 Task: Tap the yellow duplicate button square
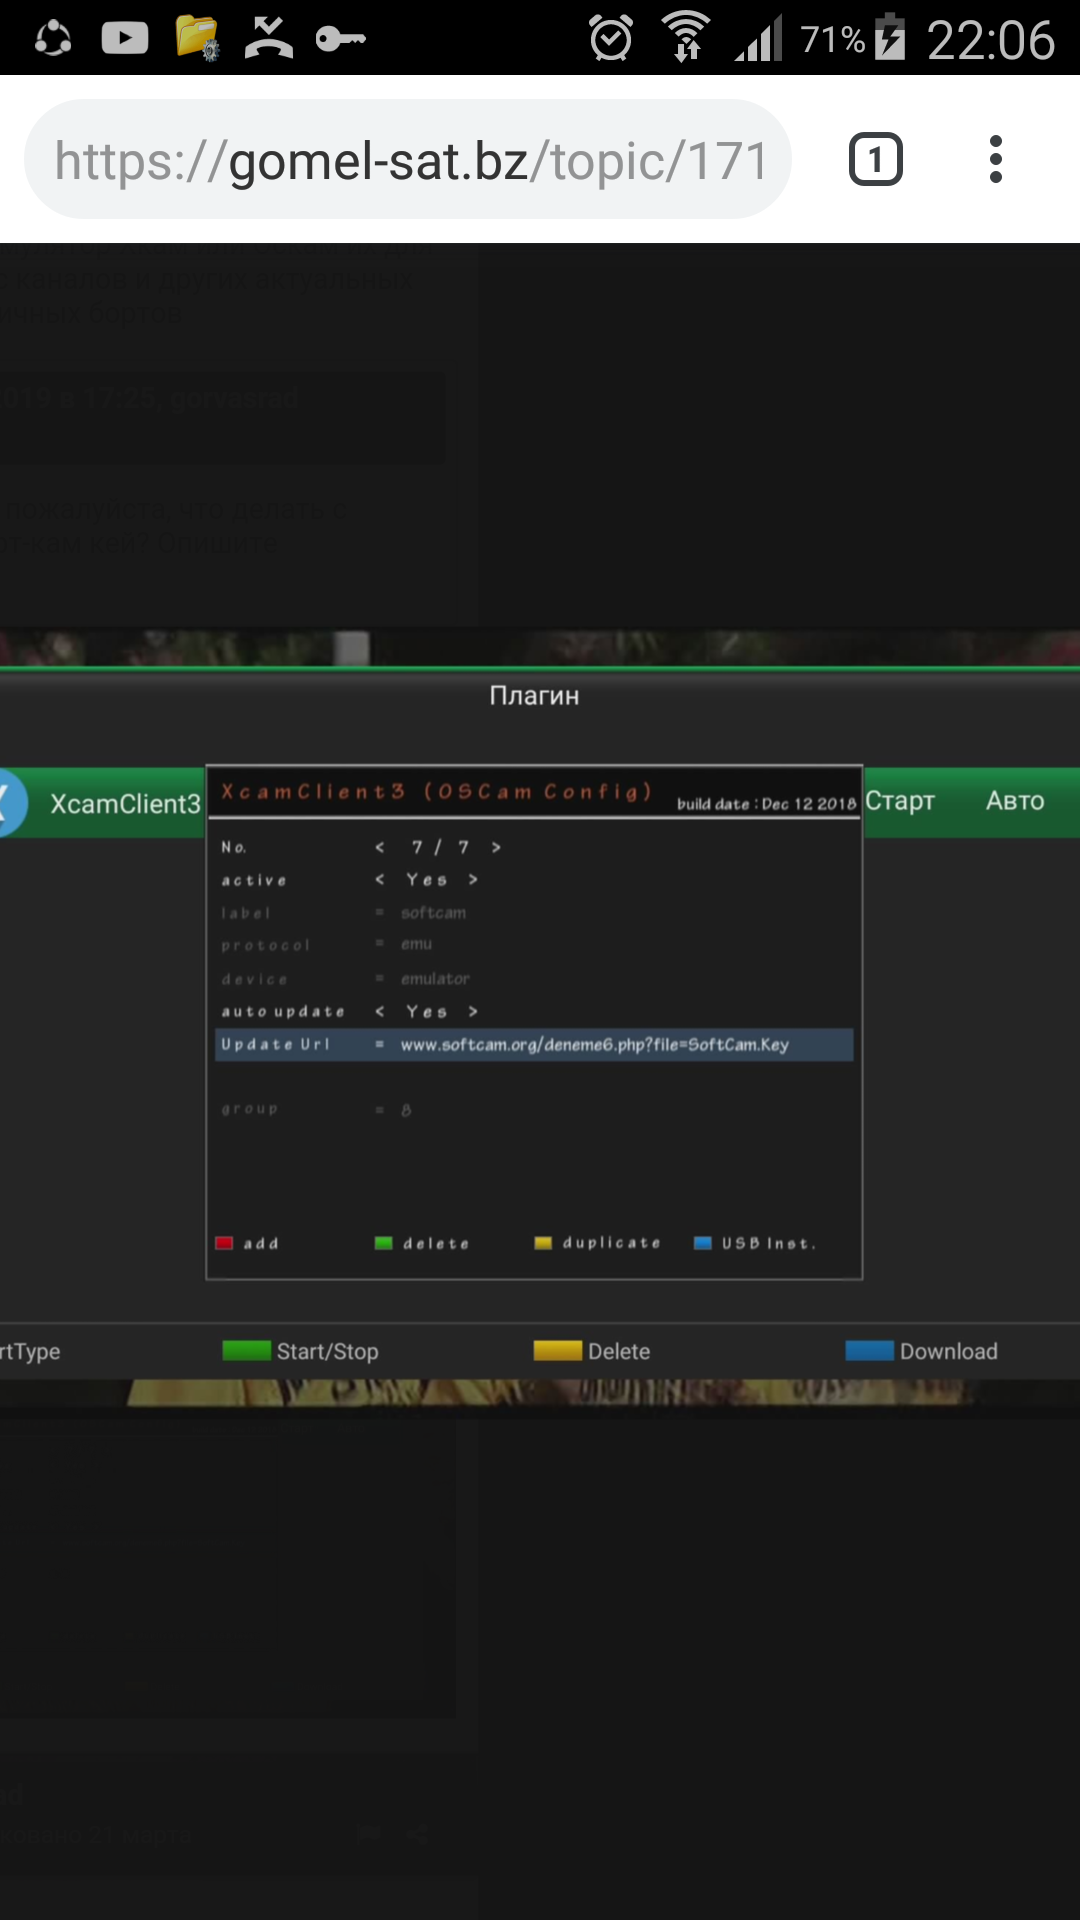point(543,1243)
